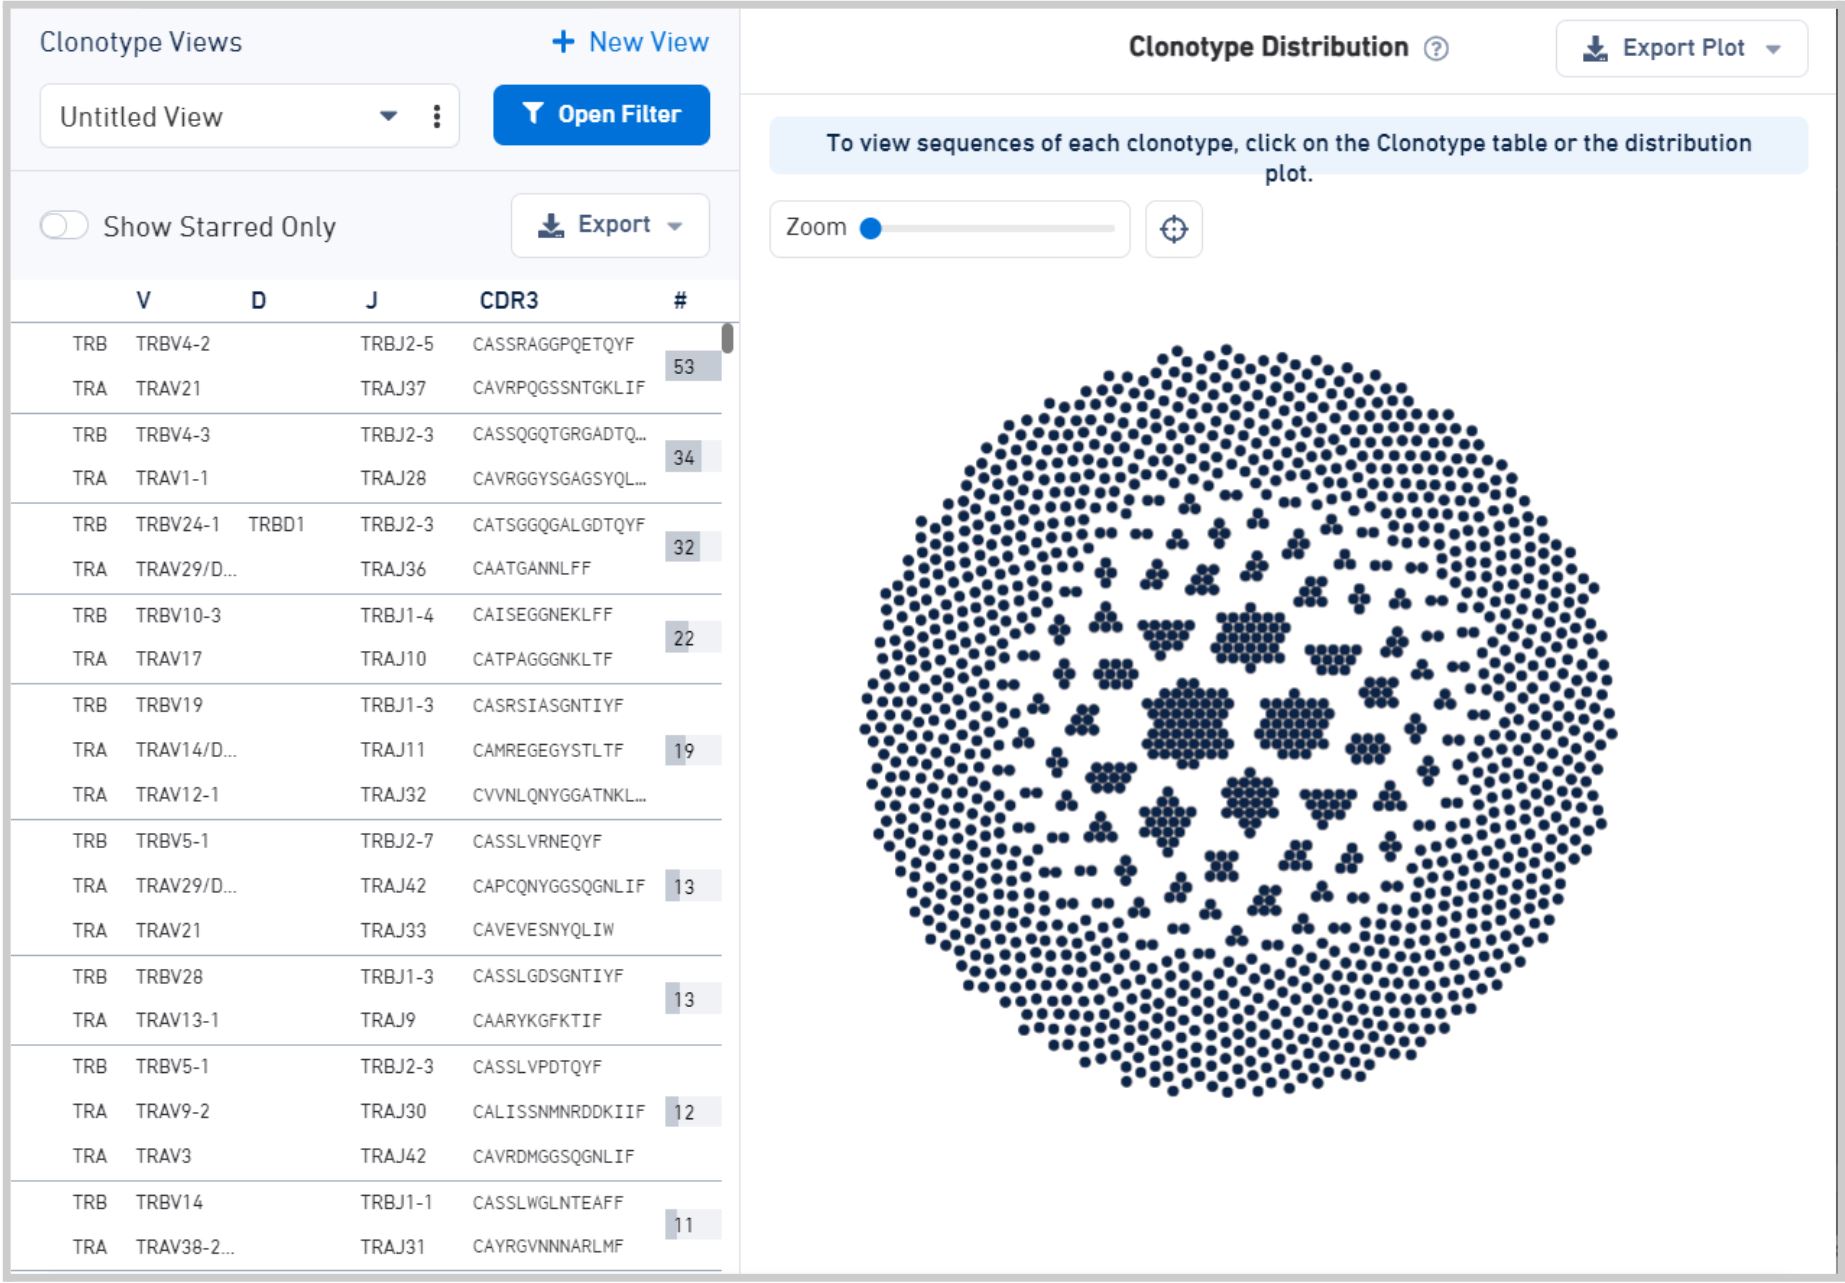1845x1283 pixels.
Task: Click the download icon in Export Plot
Action: (1595, 49)
